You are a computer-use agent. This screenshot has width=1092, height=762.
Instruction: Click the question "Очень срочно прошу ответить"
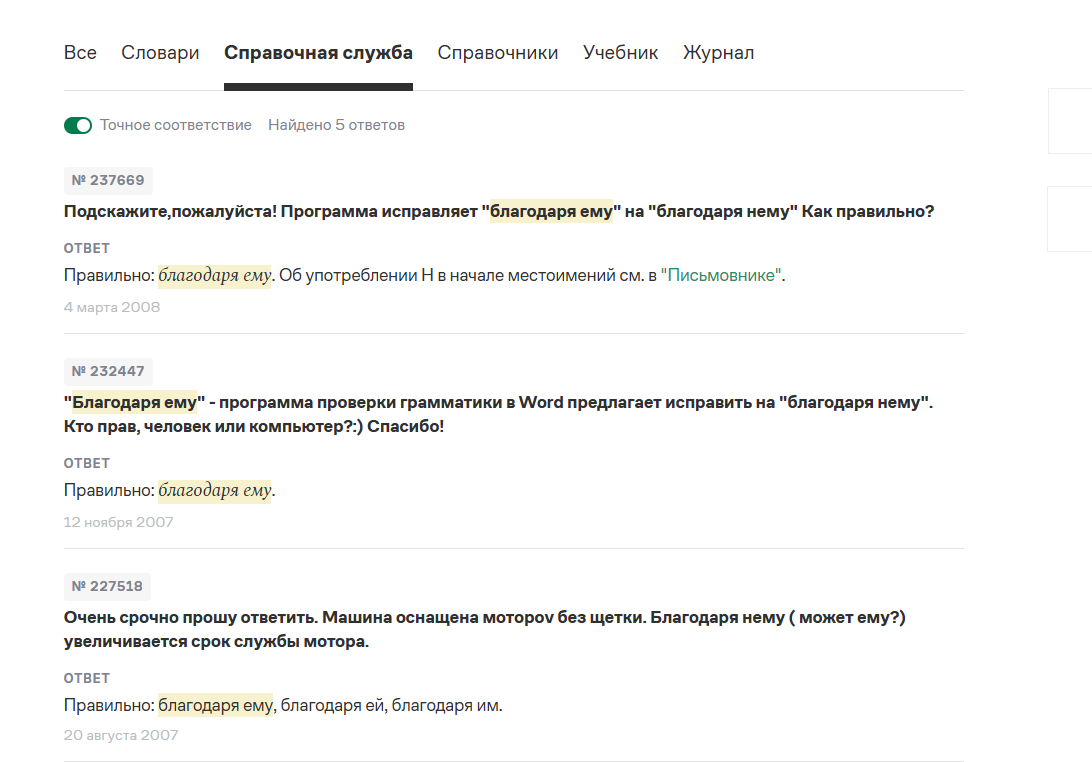click(485, 630)
